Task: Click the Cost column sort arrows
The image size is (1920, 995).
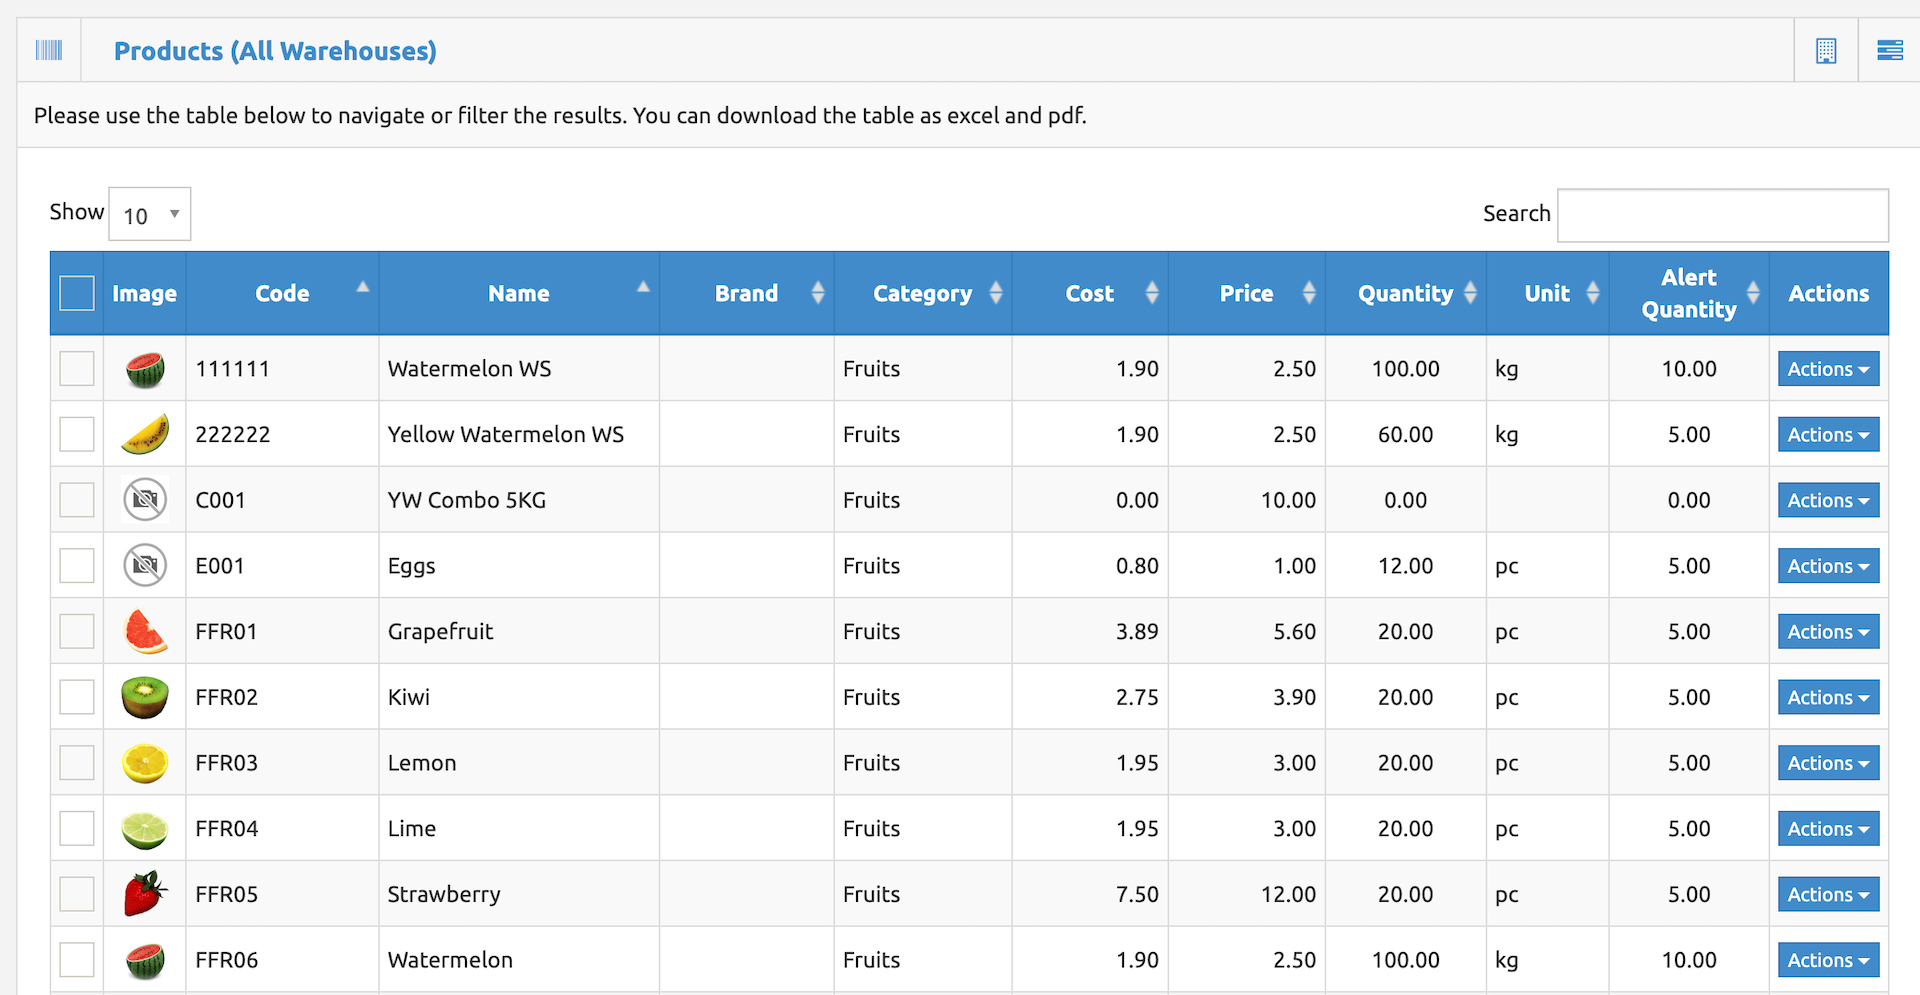Action: point(1152,293)
